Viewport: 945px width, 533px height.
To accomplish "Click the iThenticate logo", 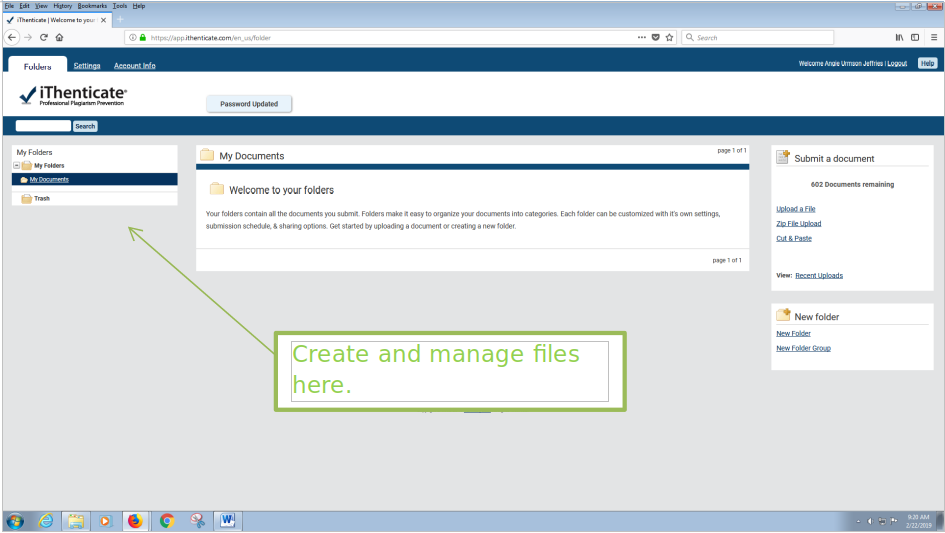I will coord(74,97).
